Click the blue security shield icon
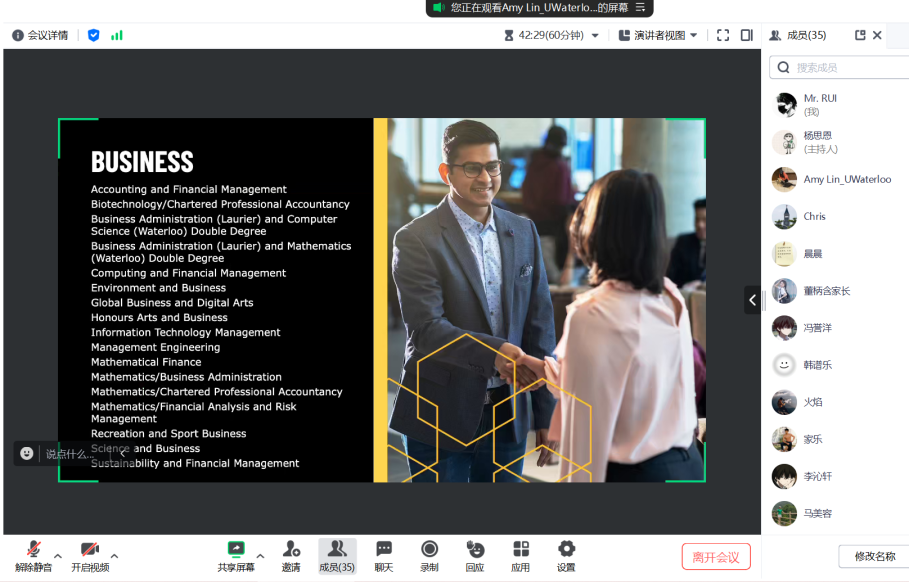Image resolution: width=909 pixels, height=582 pixels. pyautogui.click(x=93, y=35)
